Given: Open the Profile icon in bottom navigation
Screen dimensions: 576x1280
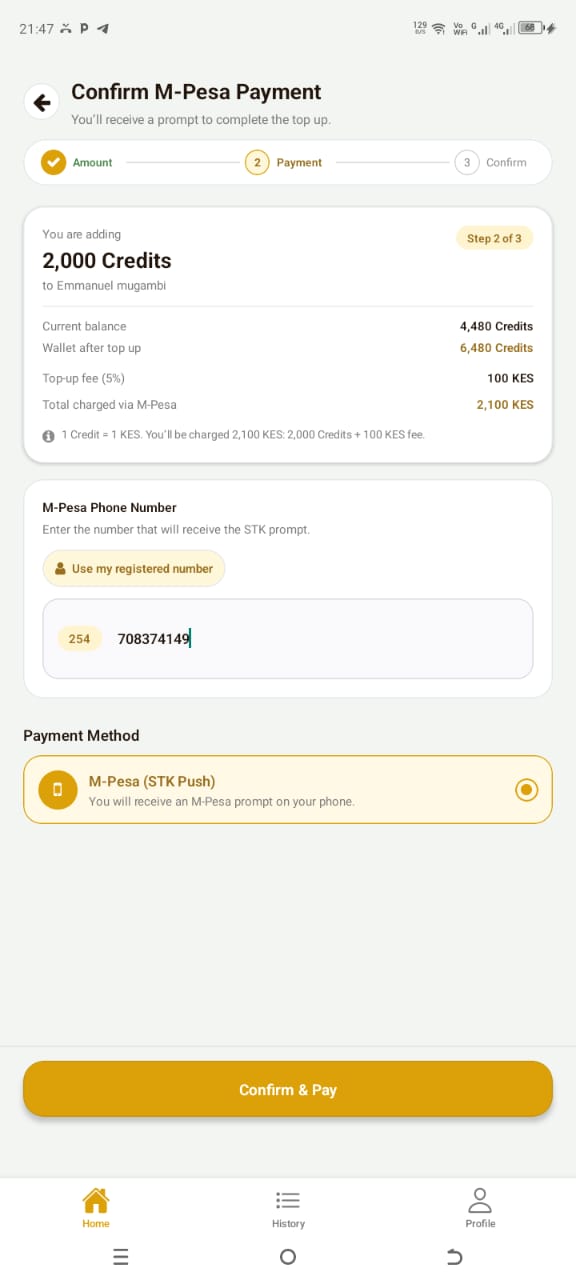Looking at the screenshot, I should [480, 1197].
